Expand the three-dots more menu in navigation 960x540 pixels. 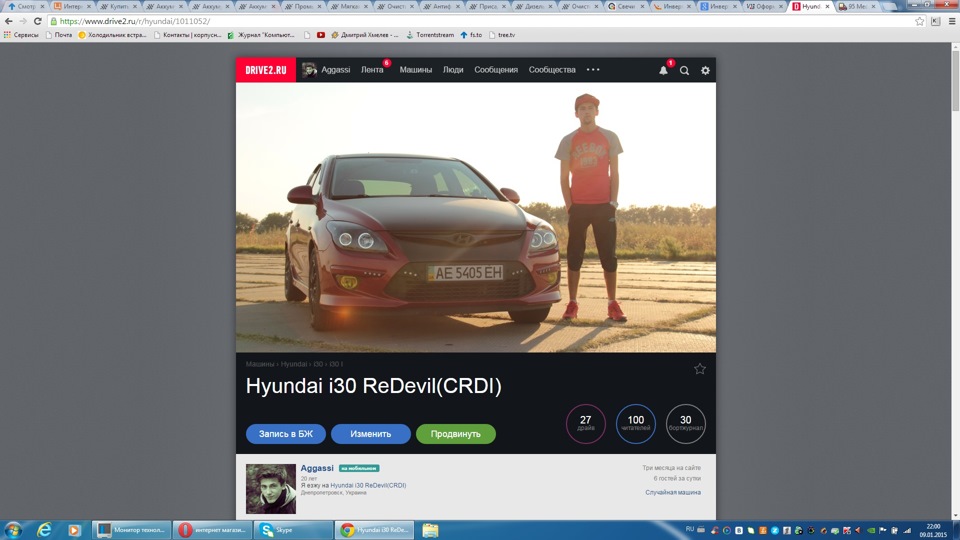click(x=593, y=70)
